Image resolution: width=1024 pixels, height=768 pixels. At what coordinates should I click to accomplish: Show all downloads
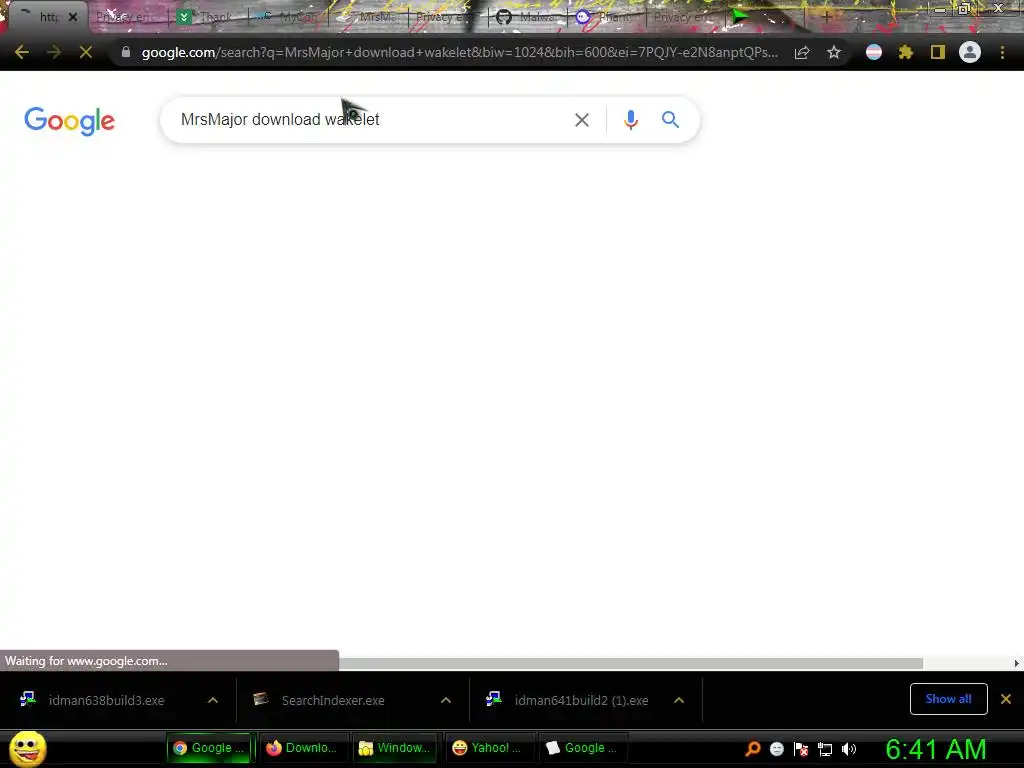pyautogui.click(x=948, y=699)
